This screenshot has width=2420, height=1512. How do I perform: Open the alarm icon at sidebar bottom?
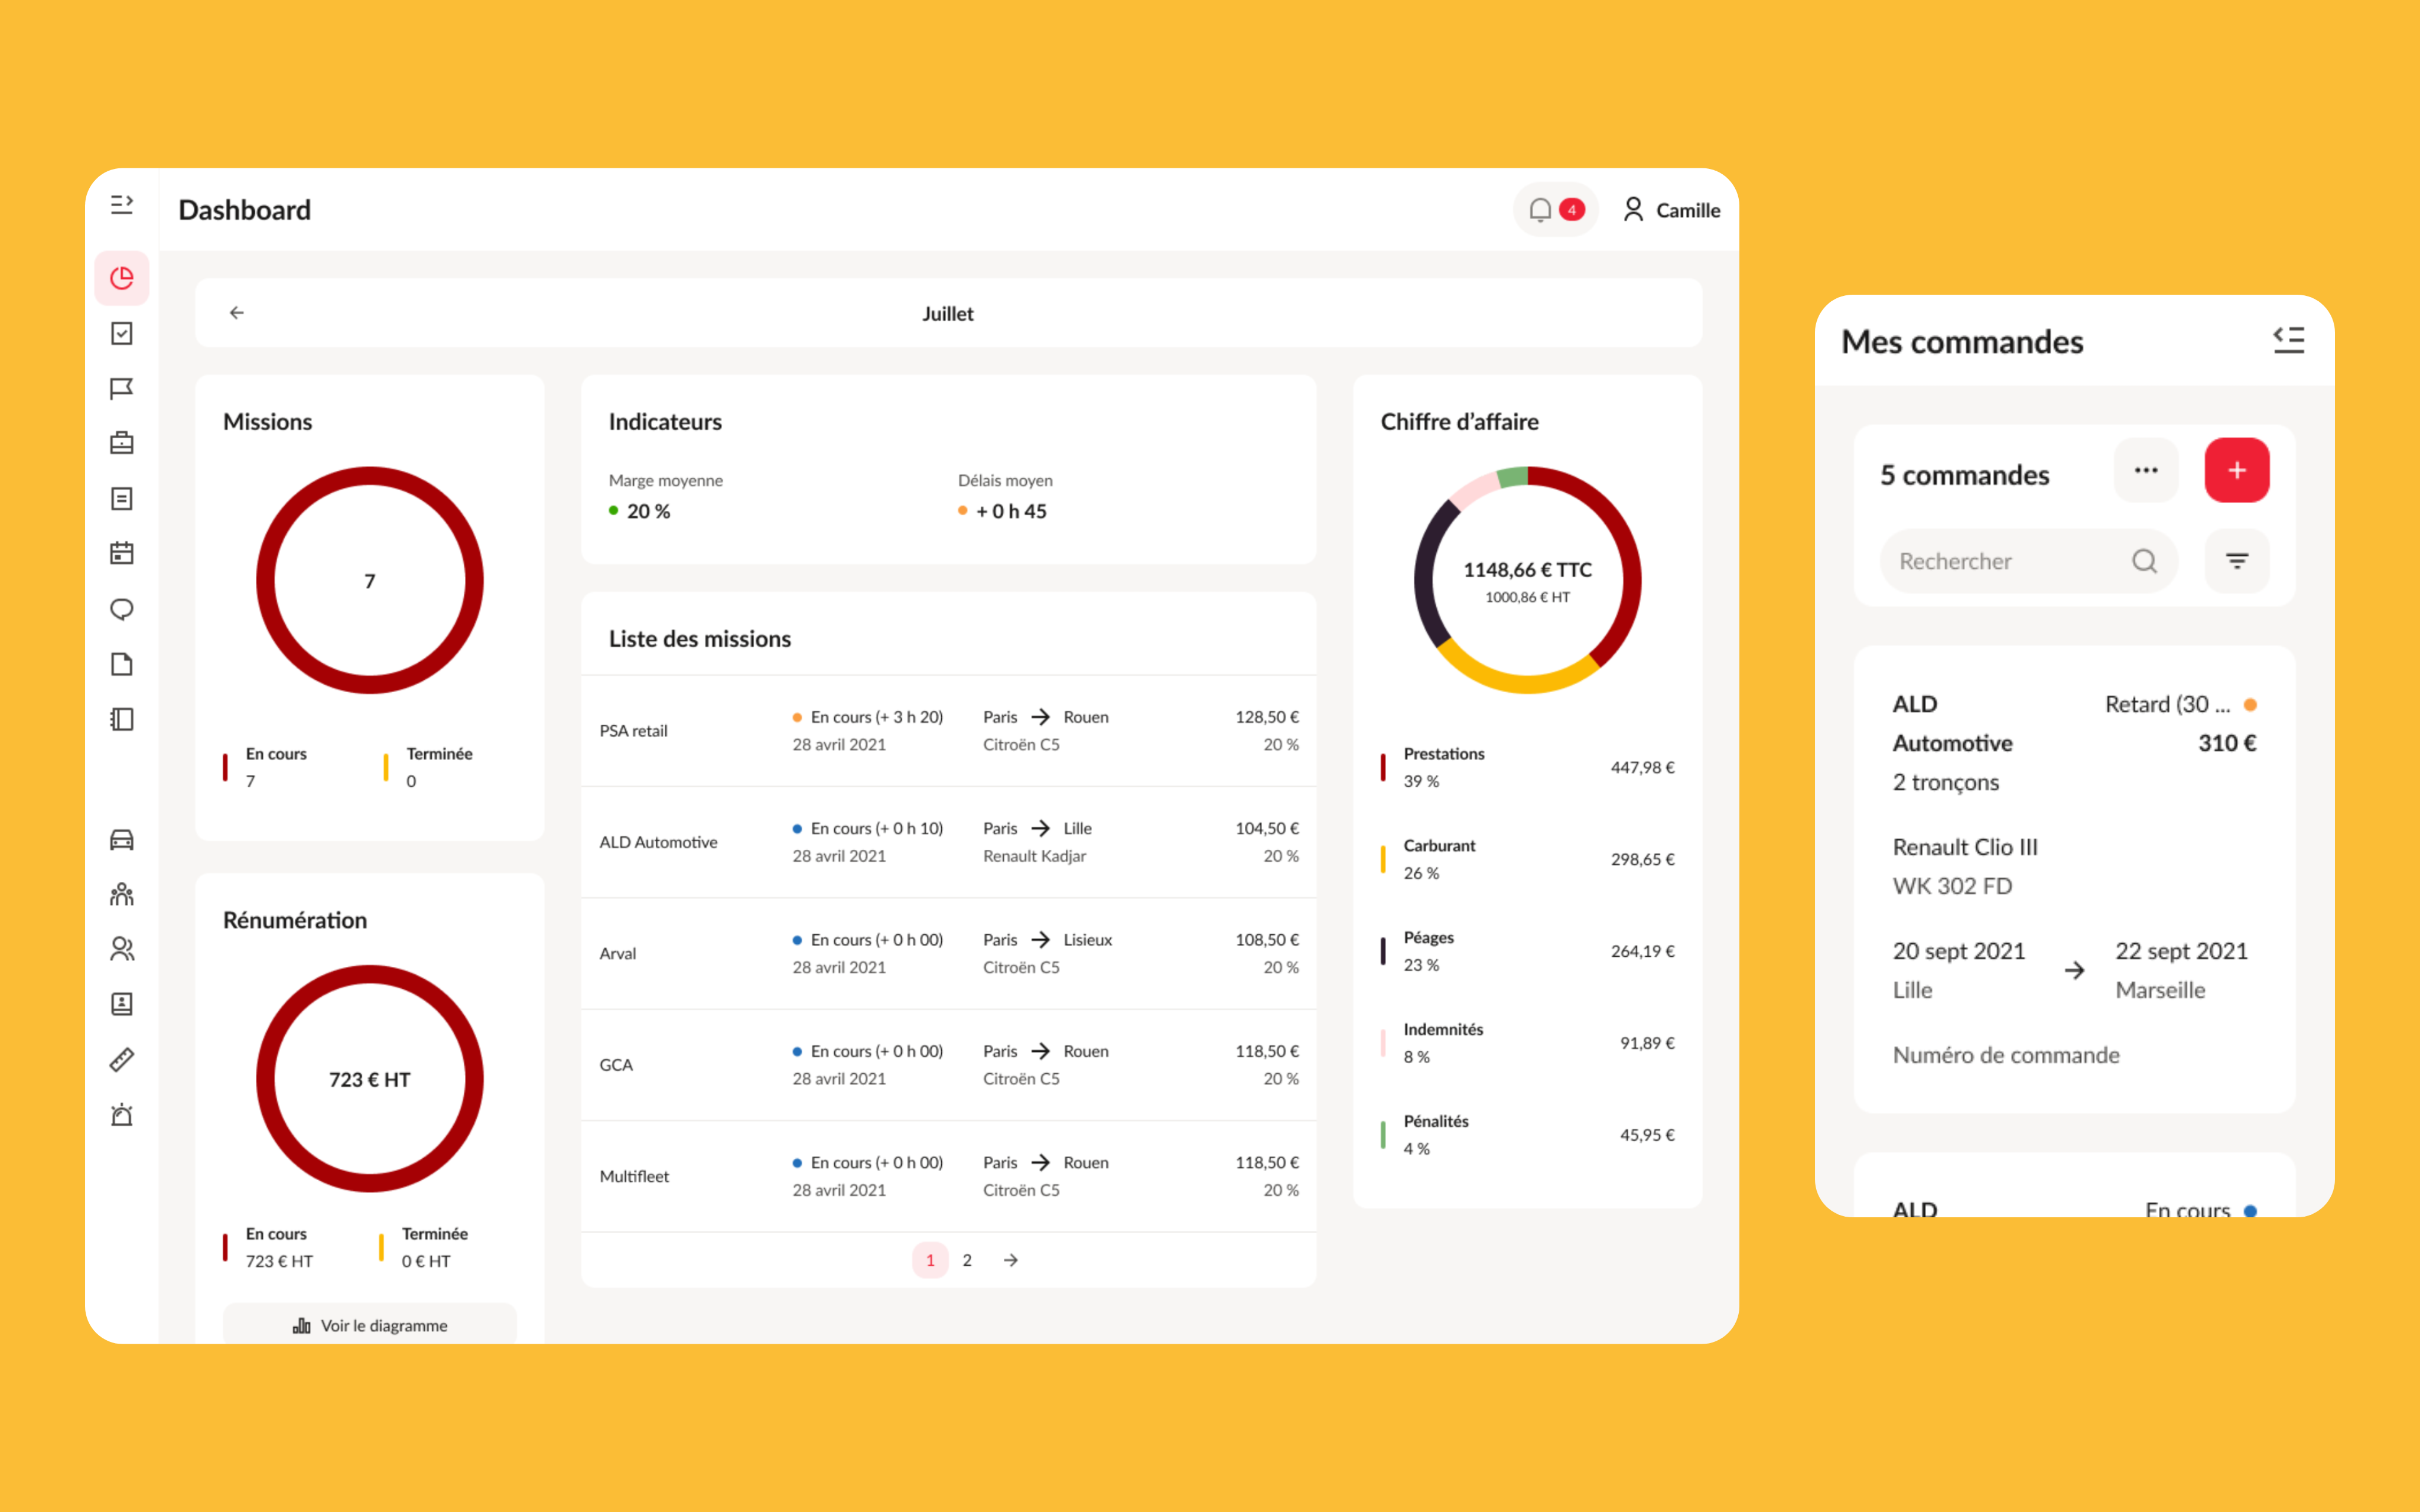pos(121,1114)
